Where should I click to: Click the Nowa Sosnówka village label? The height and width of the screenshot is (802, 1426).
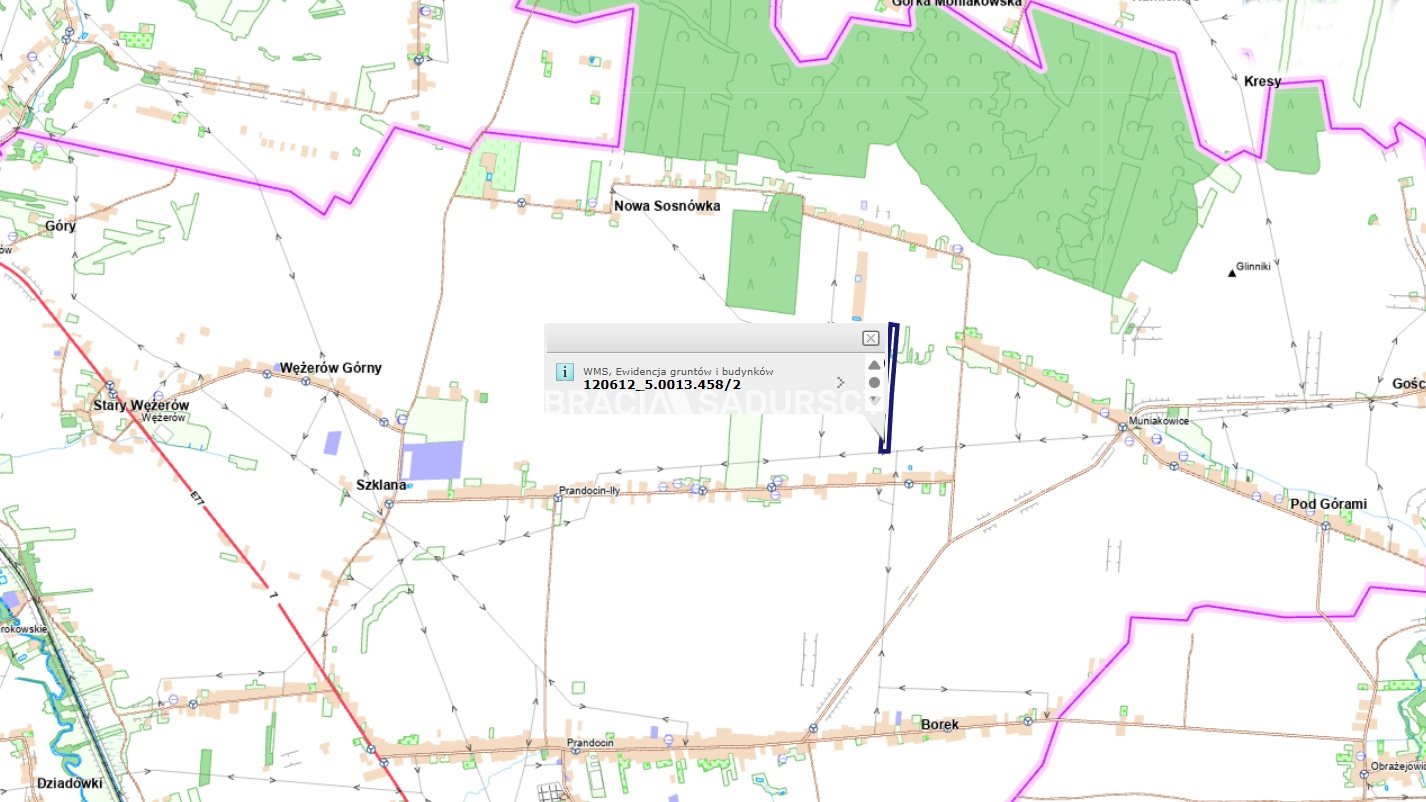pyautogui.click(x=666, y=207)
